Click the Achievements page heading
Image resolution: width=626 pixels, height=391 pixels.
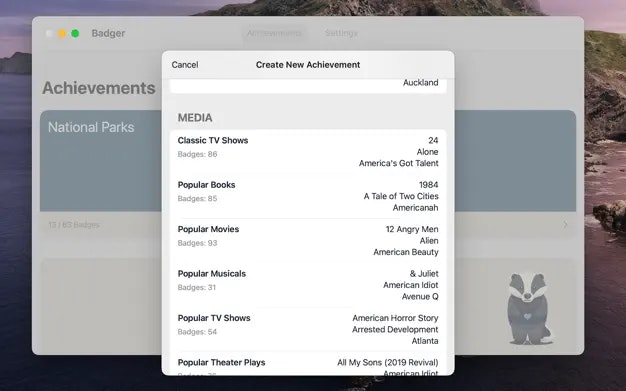pyautogui.click(x=99, y=88)
